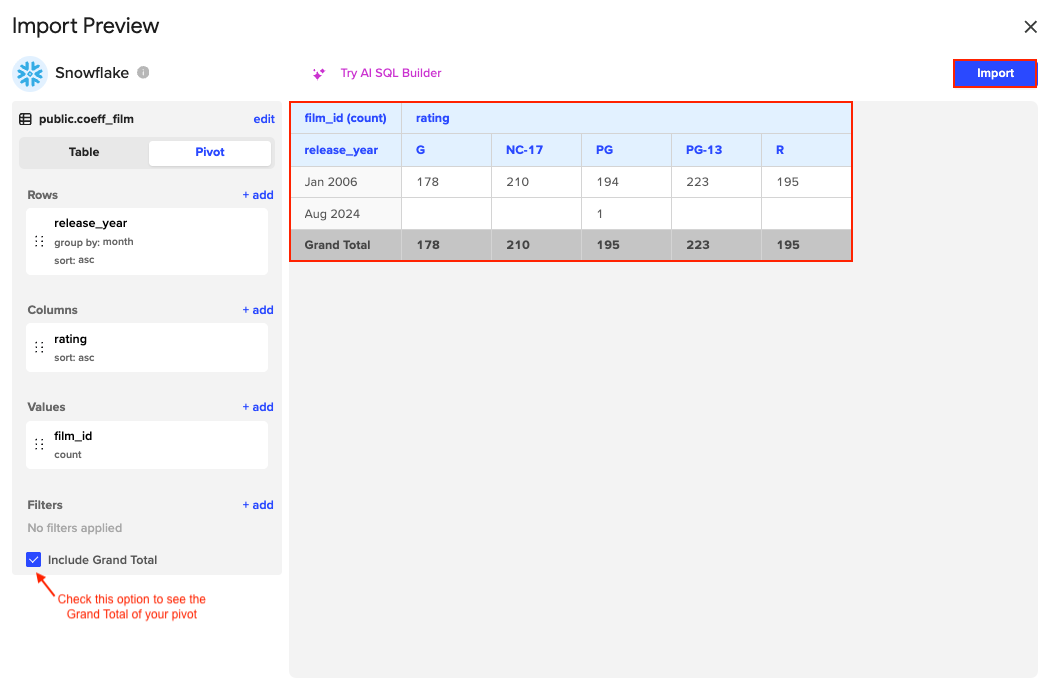Click the edit link beside public.coeff_film
This screenshot has height=686, width=1050.
point(263,118)
